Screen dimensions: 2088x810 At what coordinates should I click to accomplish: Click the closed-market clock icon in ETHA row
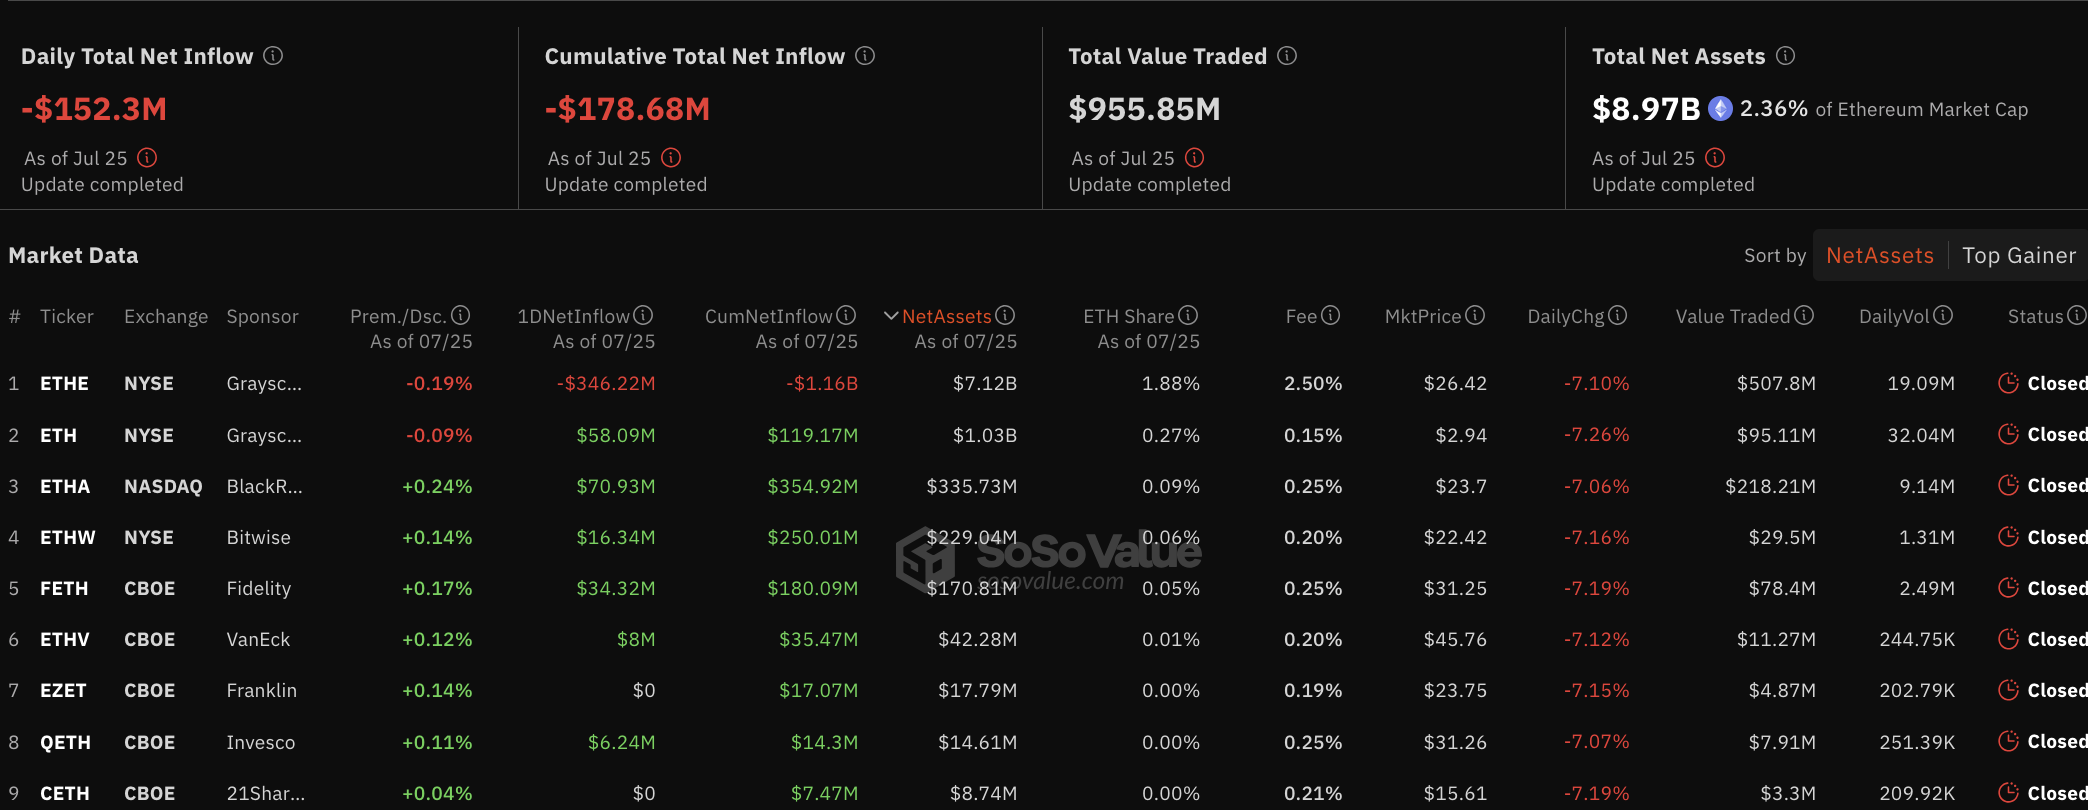point(2008,485)
